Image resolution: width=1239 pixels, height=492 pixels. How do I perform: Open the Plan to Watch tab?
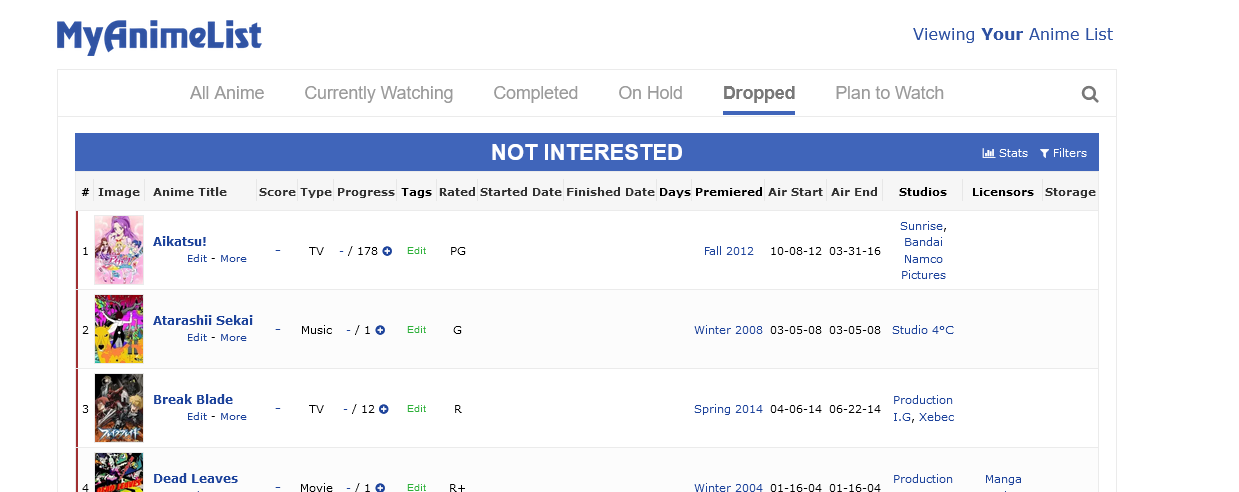(889, 93)
